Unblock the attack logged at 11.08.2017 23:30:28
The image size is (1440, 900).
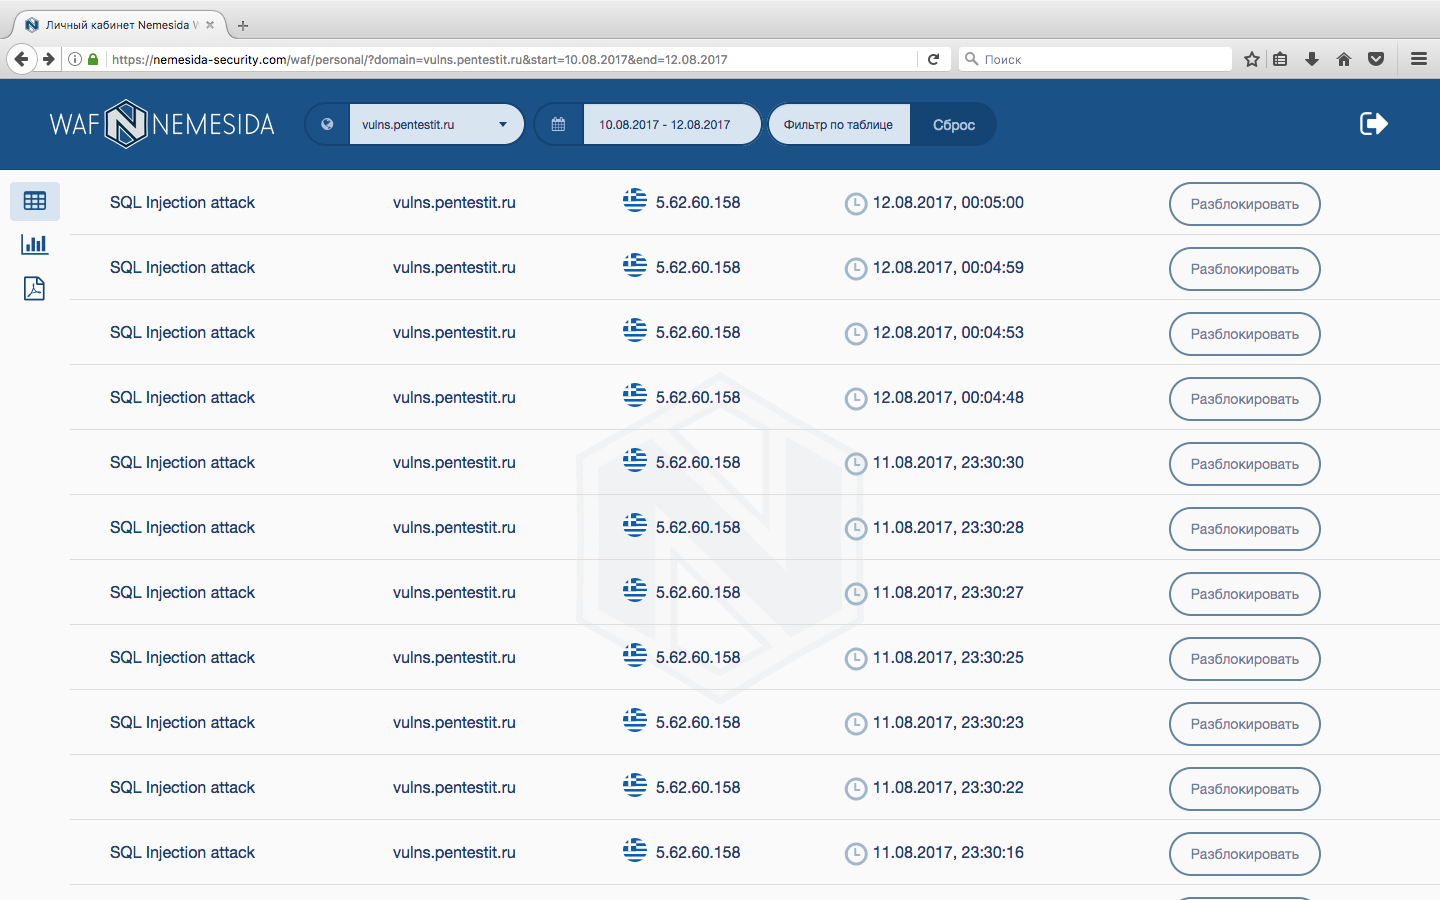(1245, 529)
